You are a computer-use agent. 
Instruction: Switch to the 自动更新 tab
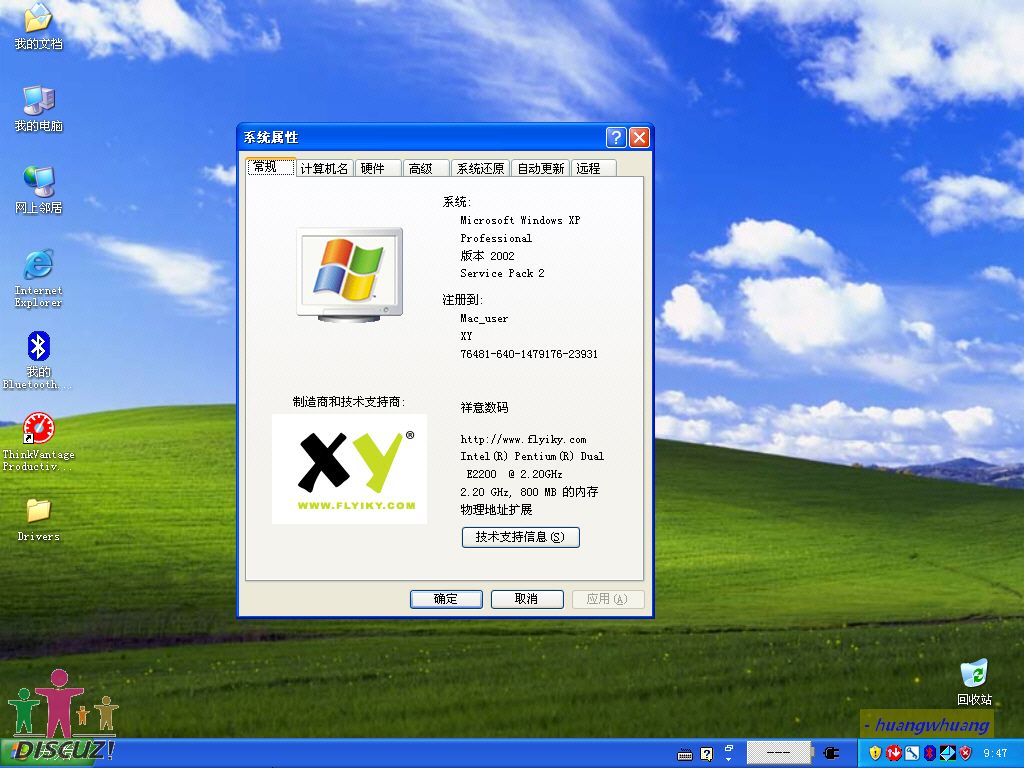tap(541, 168)
